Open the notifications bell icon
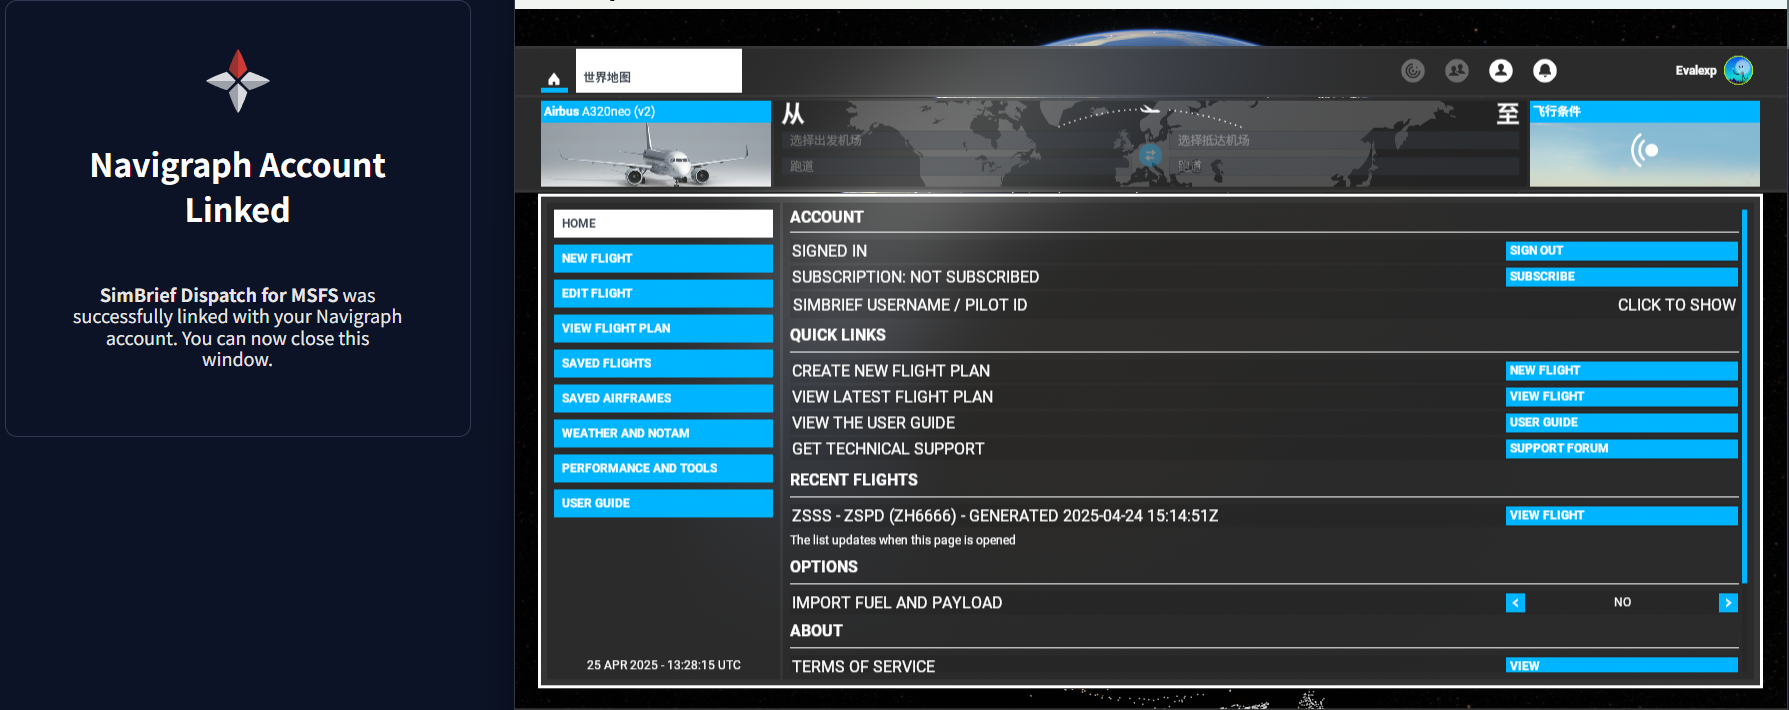 click(1544, 70)
